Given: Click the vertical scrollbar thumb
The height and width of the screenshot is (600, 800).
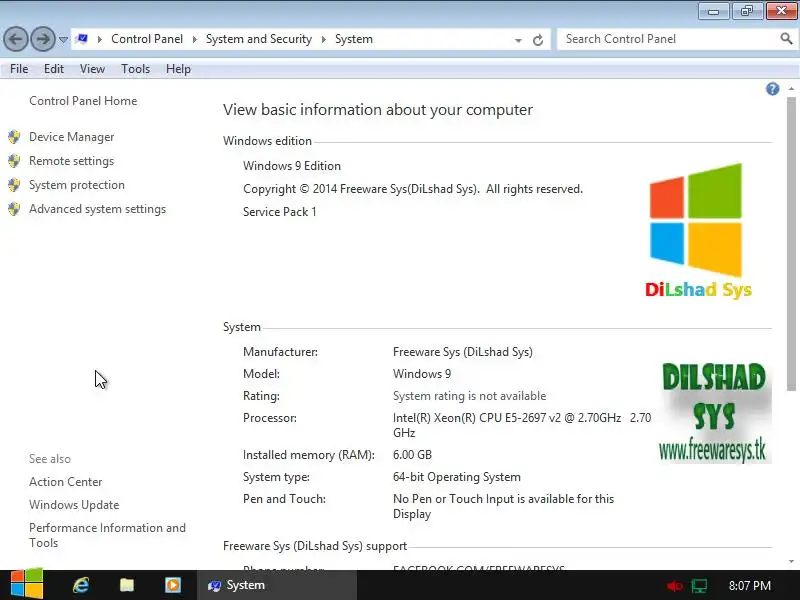Looking at the screenshot, I should click(791, 244).
